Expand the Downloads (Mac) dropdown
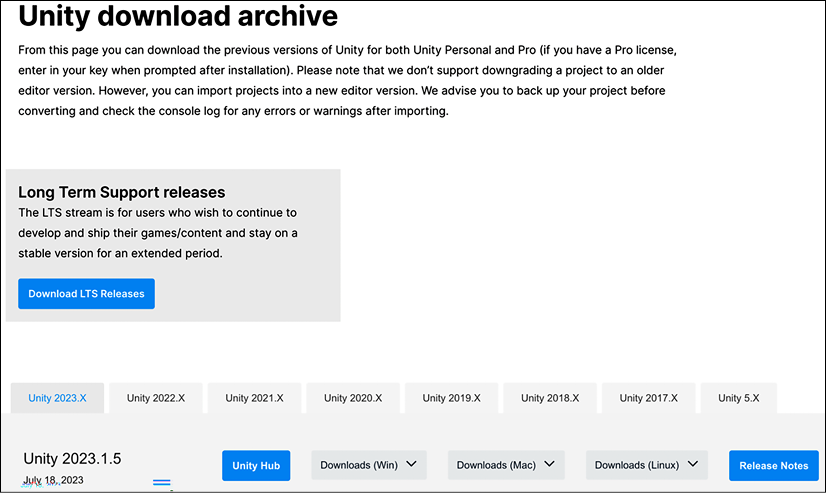 click(506, 465)
